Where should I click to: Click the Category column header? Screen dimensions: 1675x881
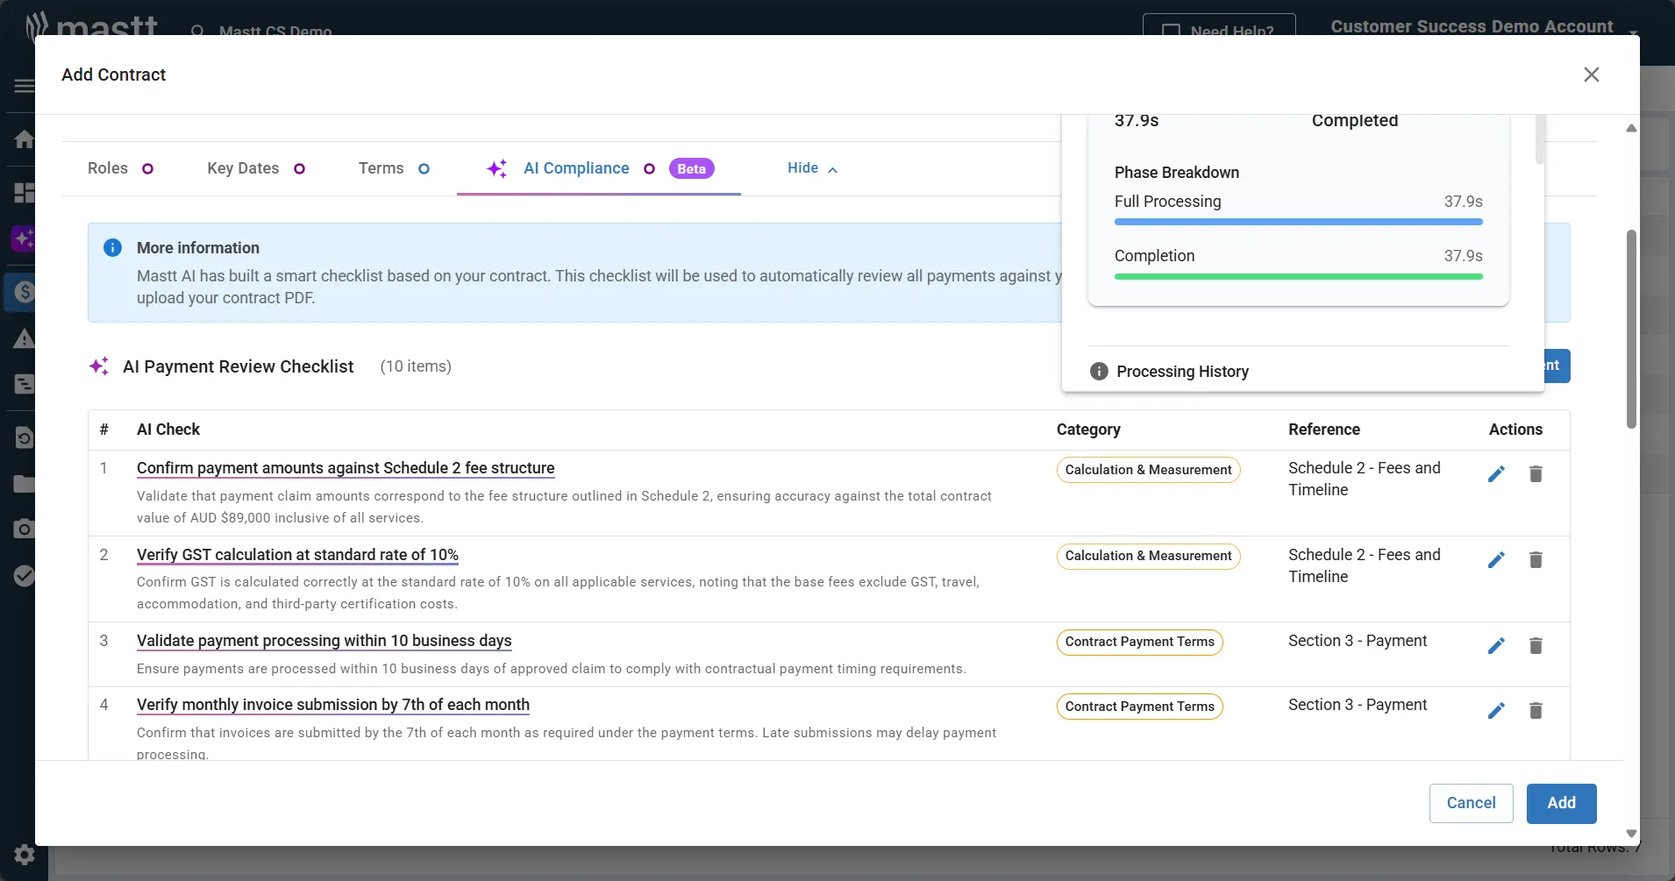1088,429
